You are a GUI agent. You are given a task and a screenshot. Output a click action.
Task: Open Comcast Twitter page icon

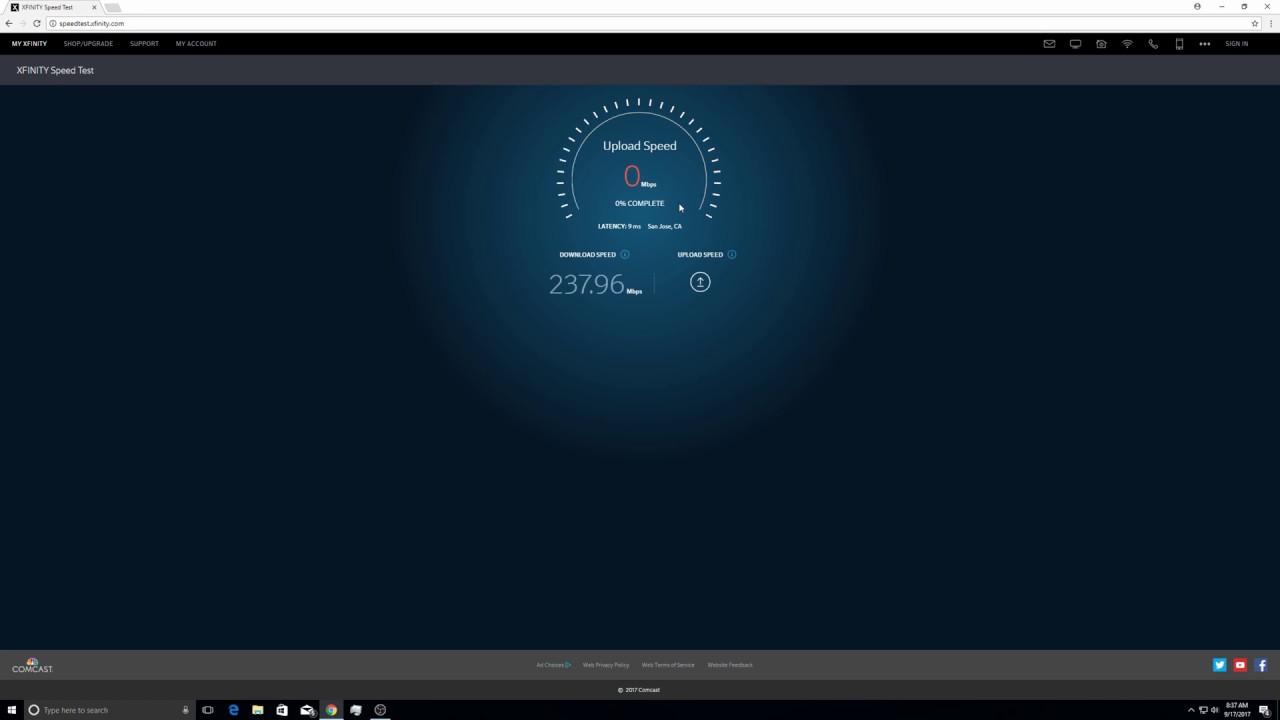point(1219,665)
